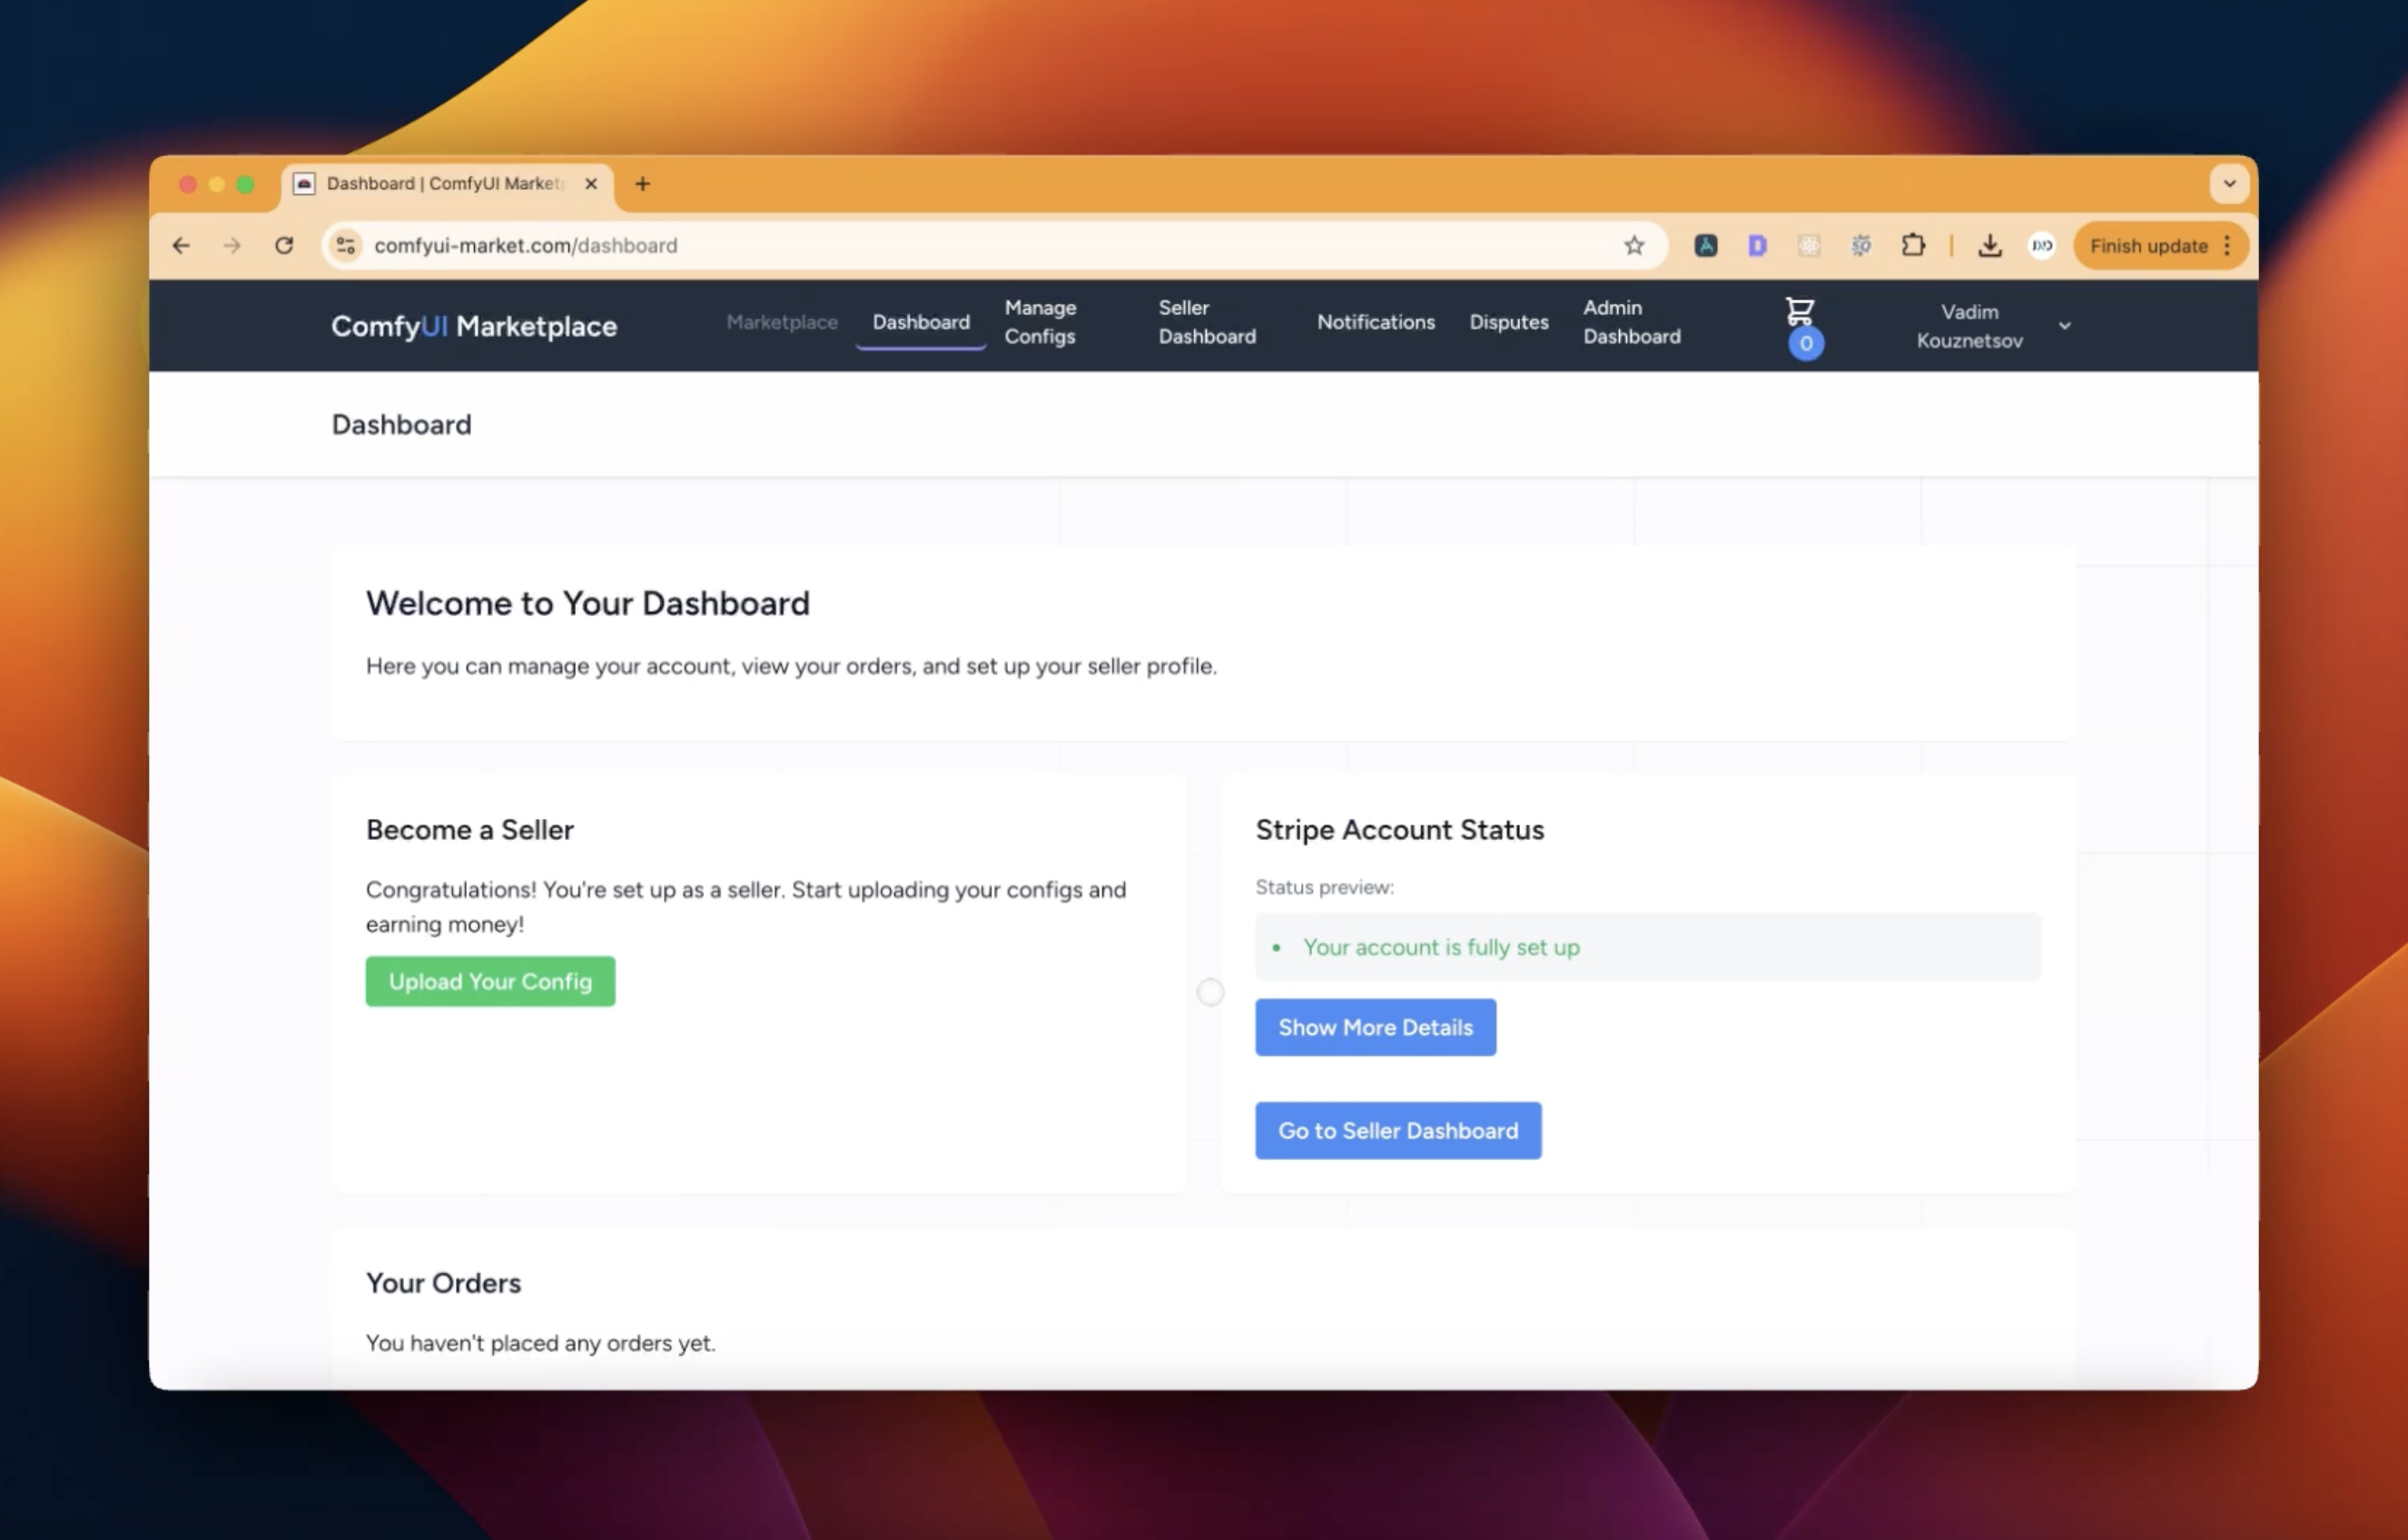Click the Upload Your Config button
The image size is (2408, 1540).
coord(490,982)
